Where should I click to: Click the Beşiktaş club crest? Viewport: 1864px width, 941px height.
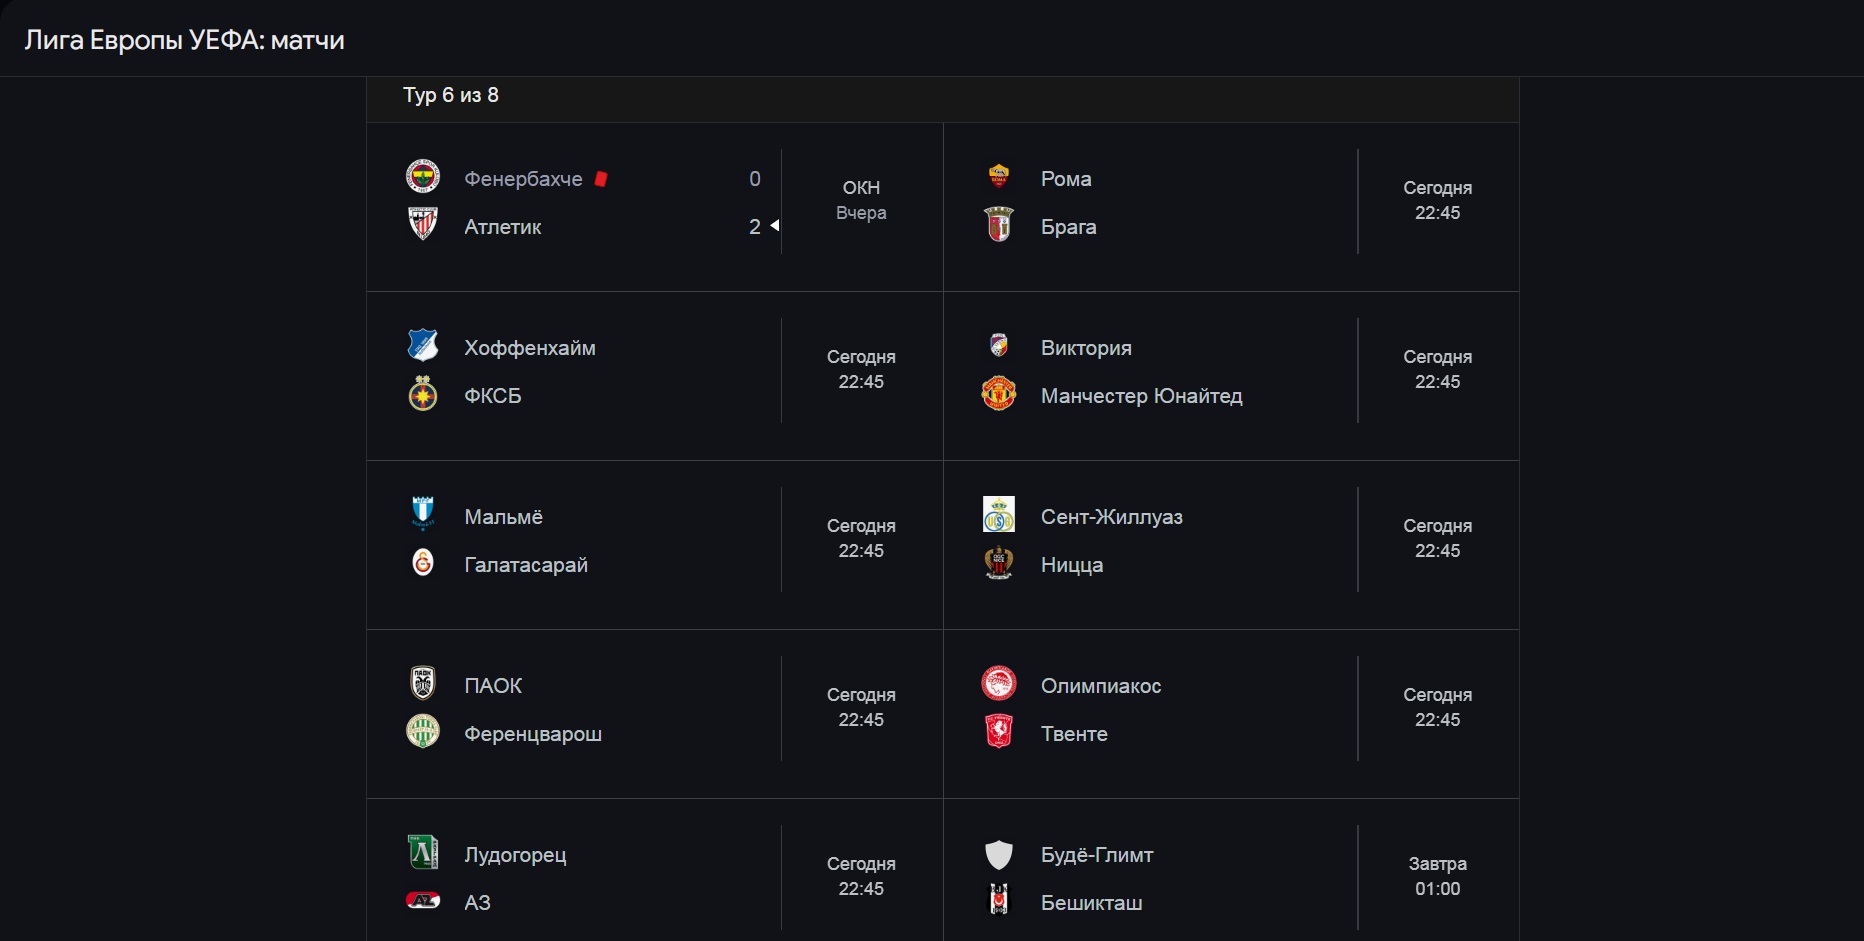pos(999,901)
